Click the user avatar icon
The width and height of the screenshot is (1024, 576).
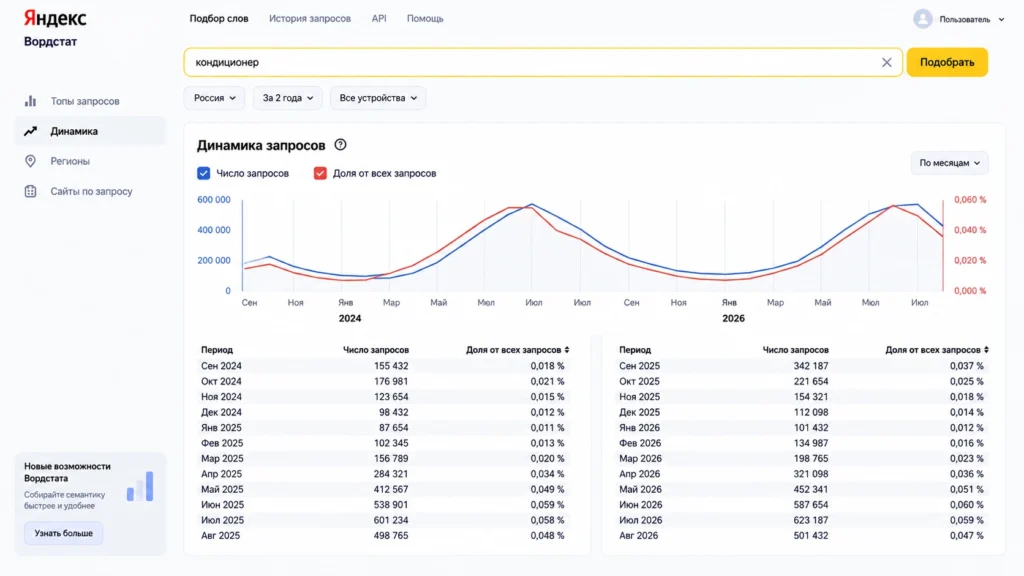923,19
